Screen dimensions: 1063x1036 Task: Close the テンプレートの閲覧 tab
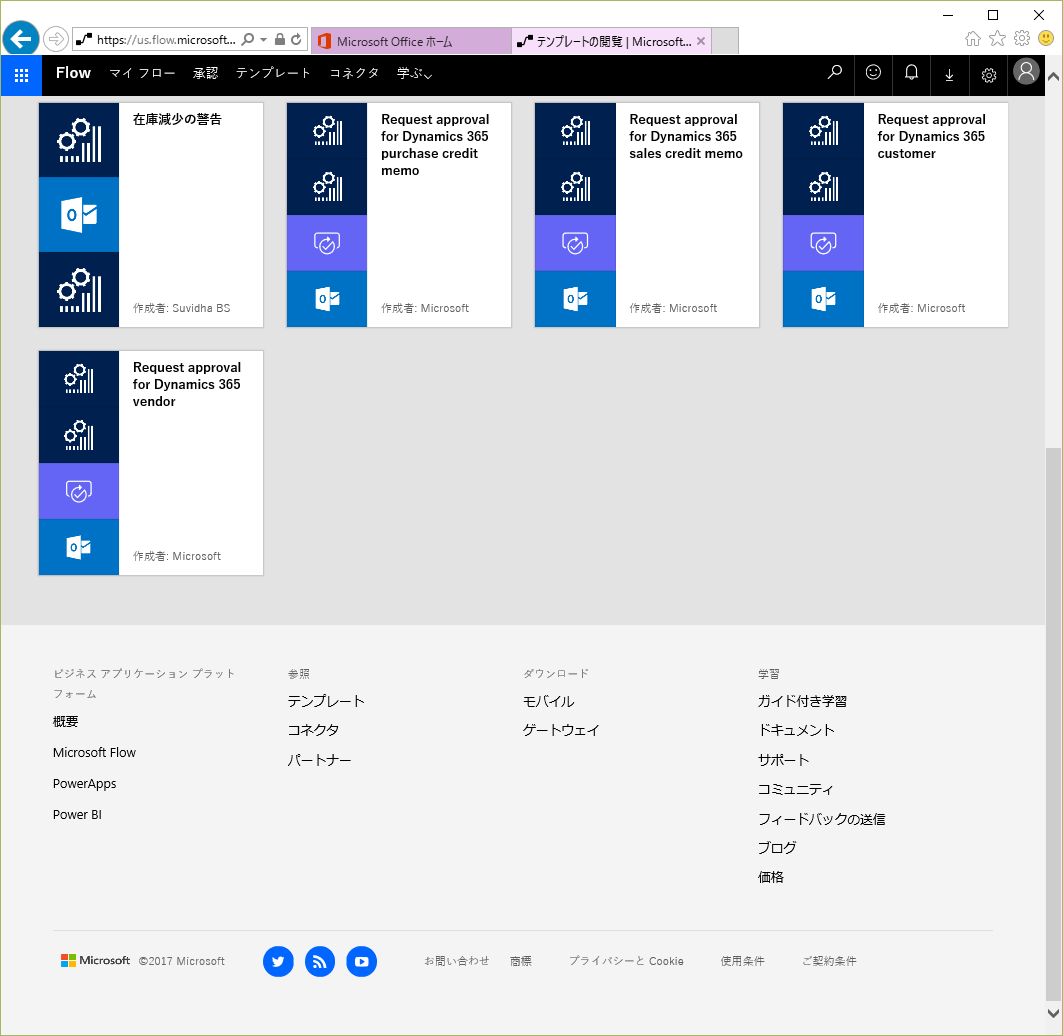click(x=701, y=41)
